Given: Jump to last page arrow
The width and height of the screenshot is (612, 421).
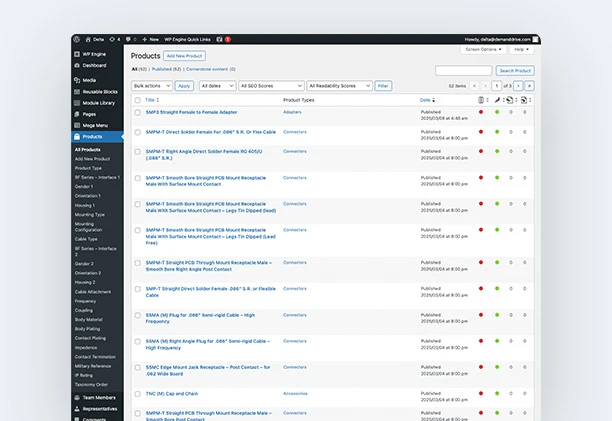Looking at the screenshot, I should tap(529, 86).
